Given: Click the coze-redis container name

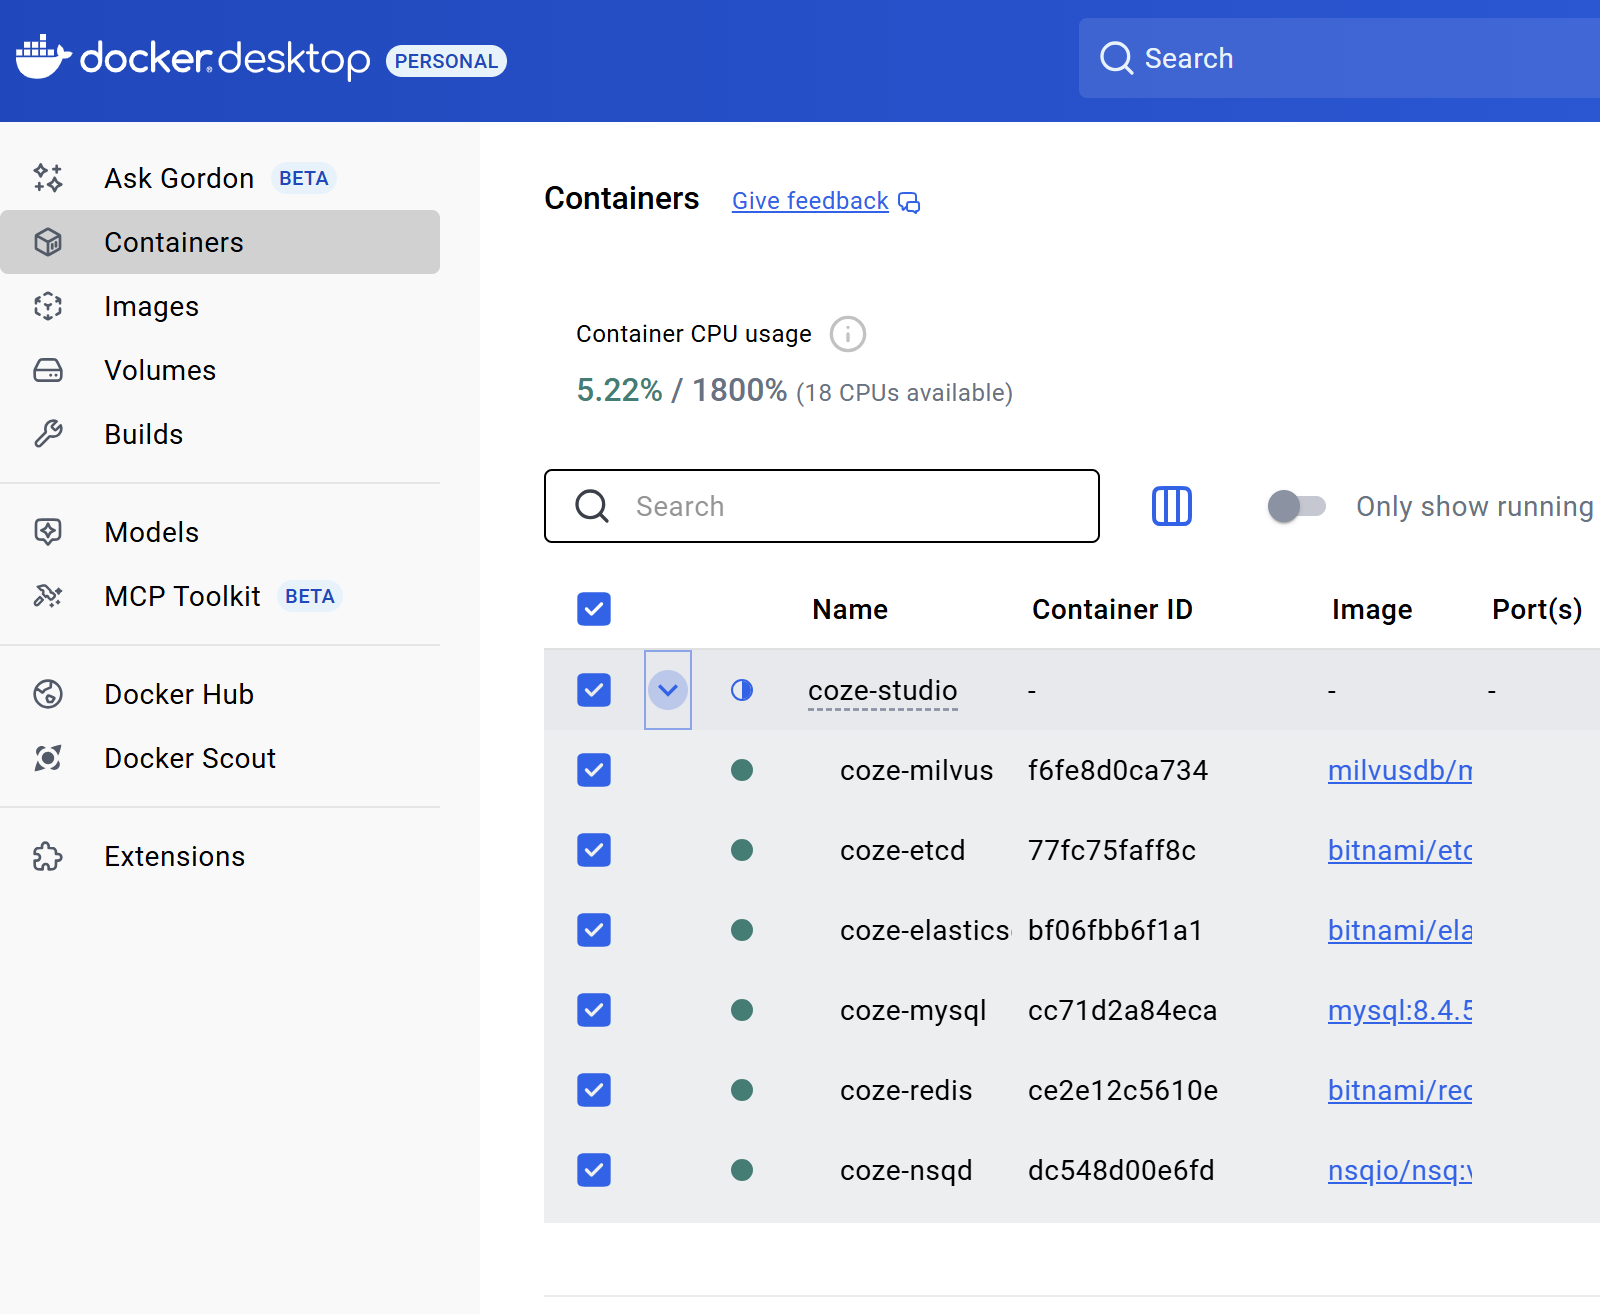Looking at the screenshot, I should coord(906,1090).
